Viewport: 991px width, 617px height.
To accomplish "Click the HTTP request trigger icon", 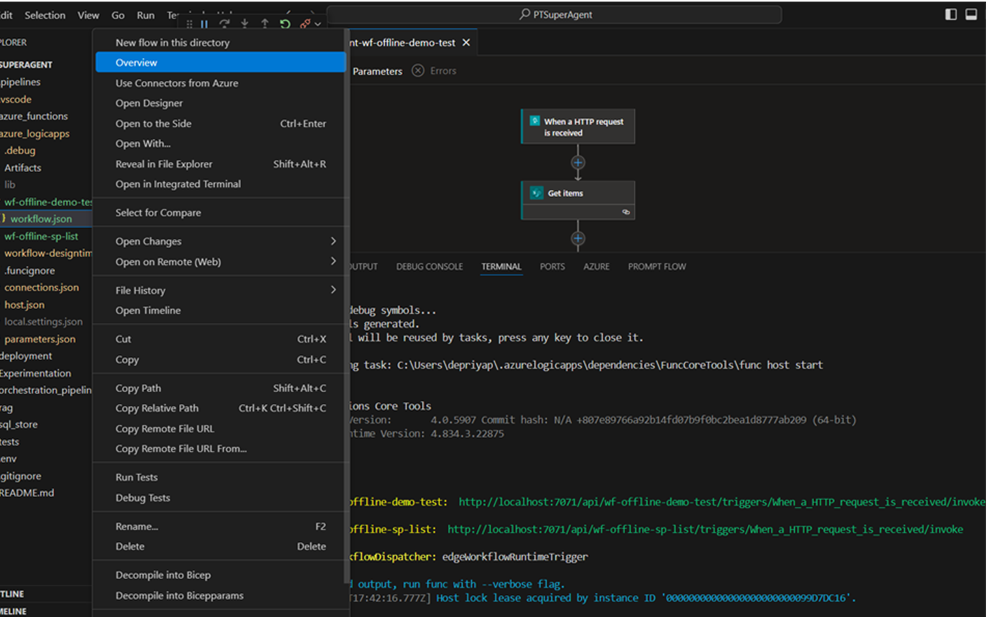I will click(x=535, y=121).
